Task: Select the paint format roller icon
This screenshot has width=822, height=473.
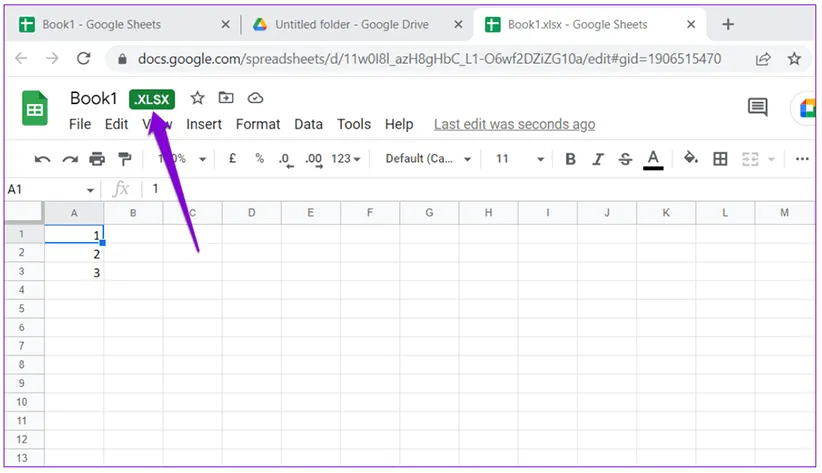Action: tap(125, 159)
